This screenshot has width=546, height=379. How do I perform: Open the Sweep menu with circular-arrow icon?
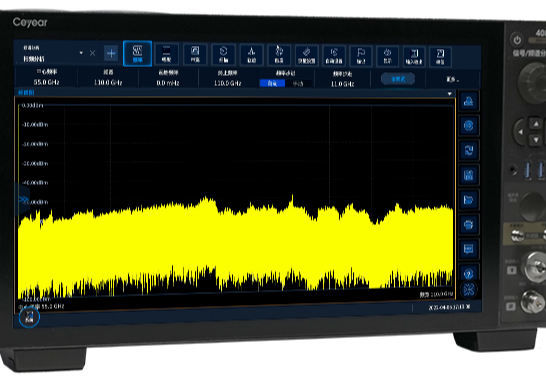223,55
